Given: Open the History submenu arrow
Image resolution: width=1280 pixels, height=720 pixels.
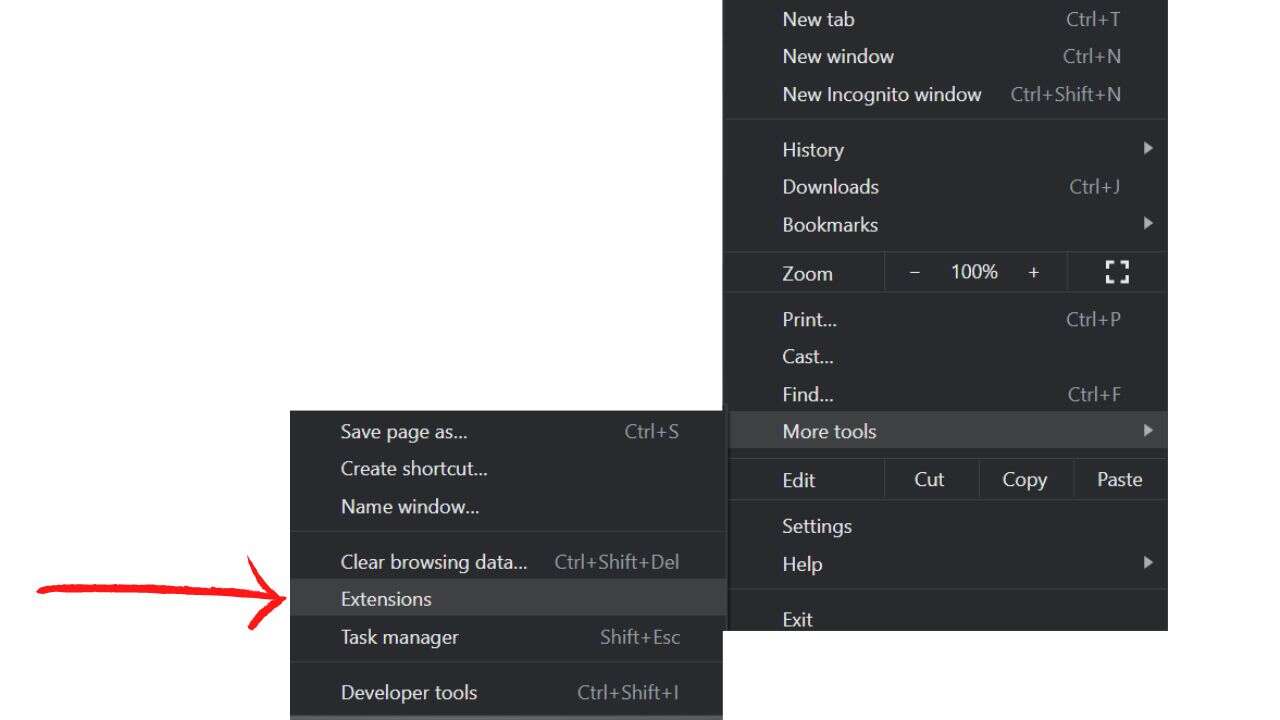Looking at the screenshot, I should [x=1147, y=148].
